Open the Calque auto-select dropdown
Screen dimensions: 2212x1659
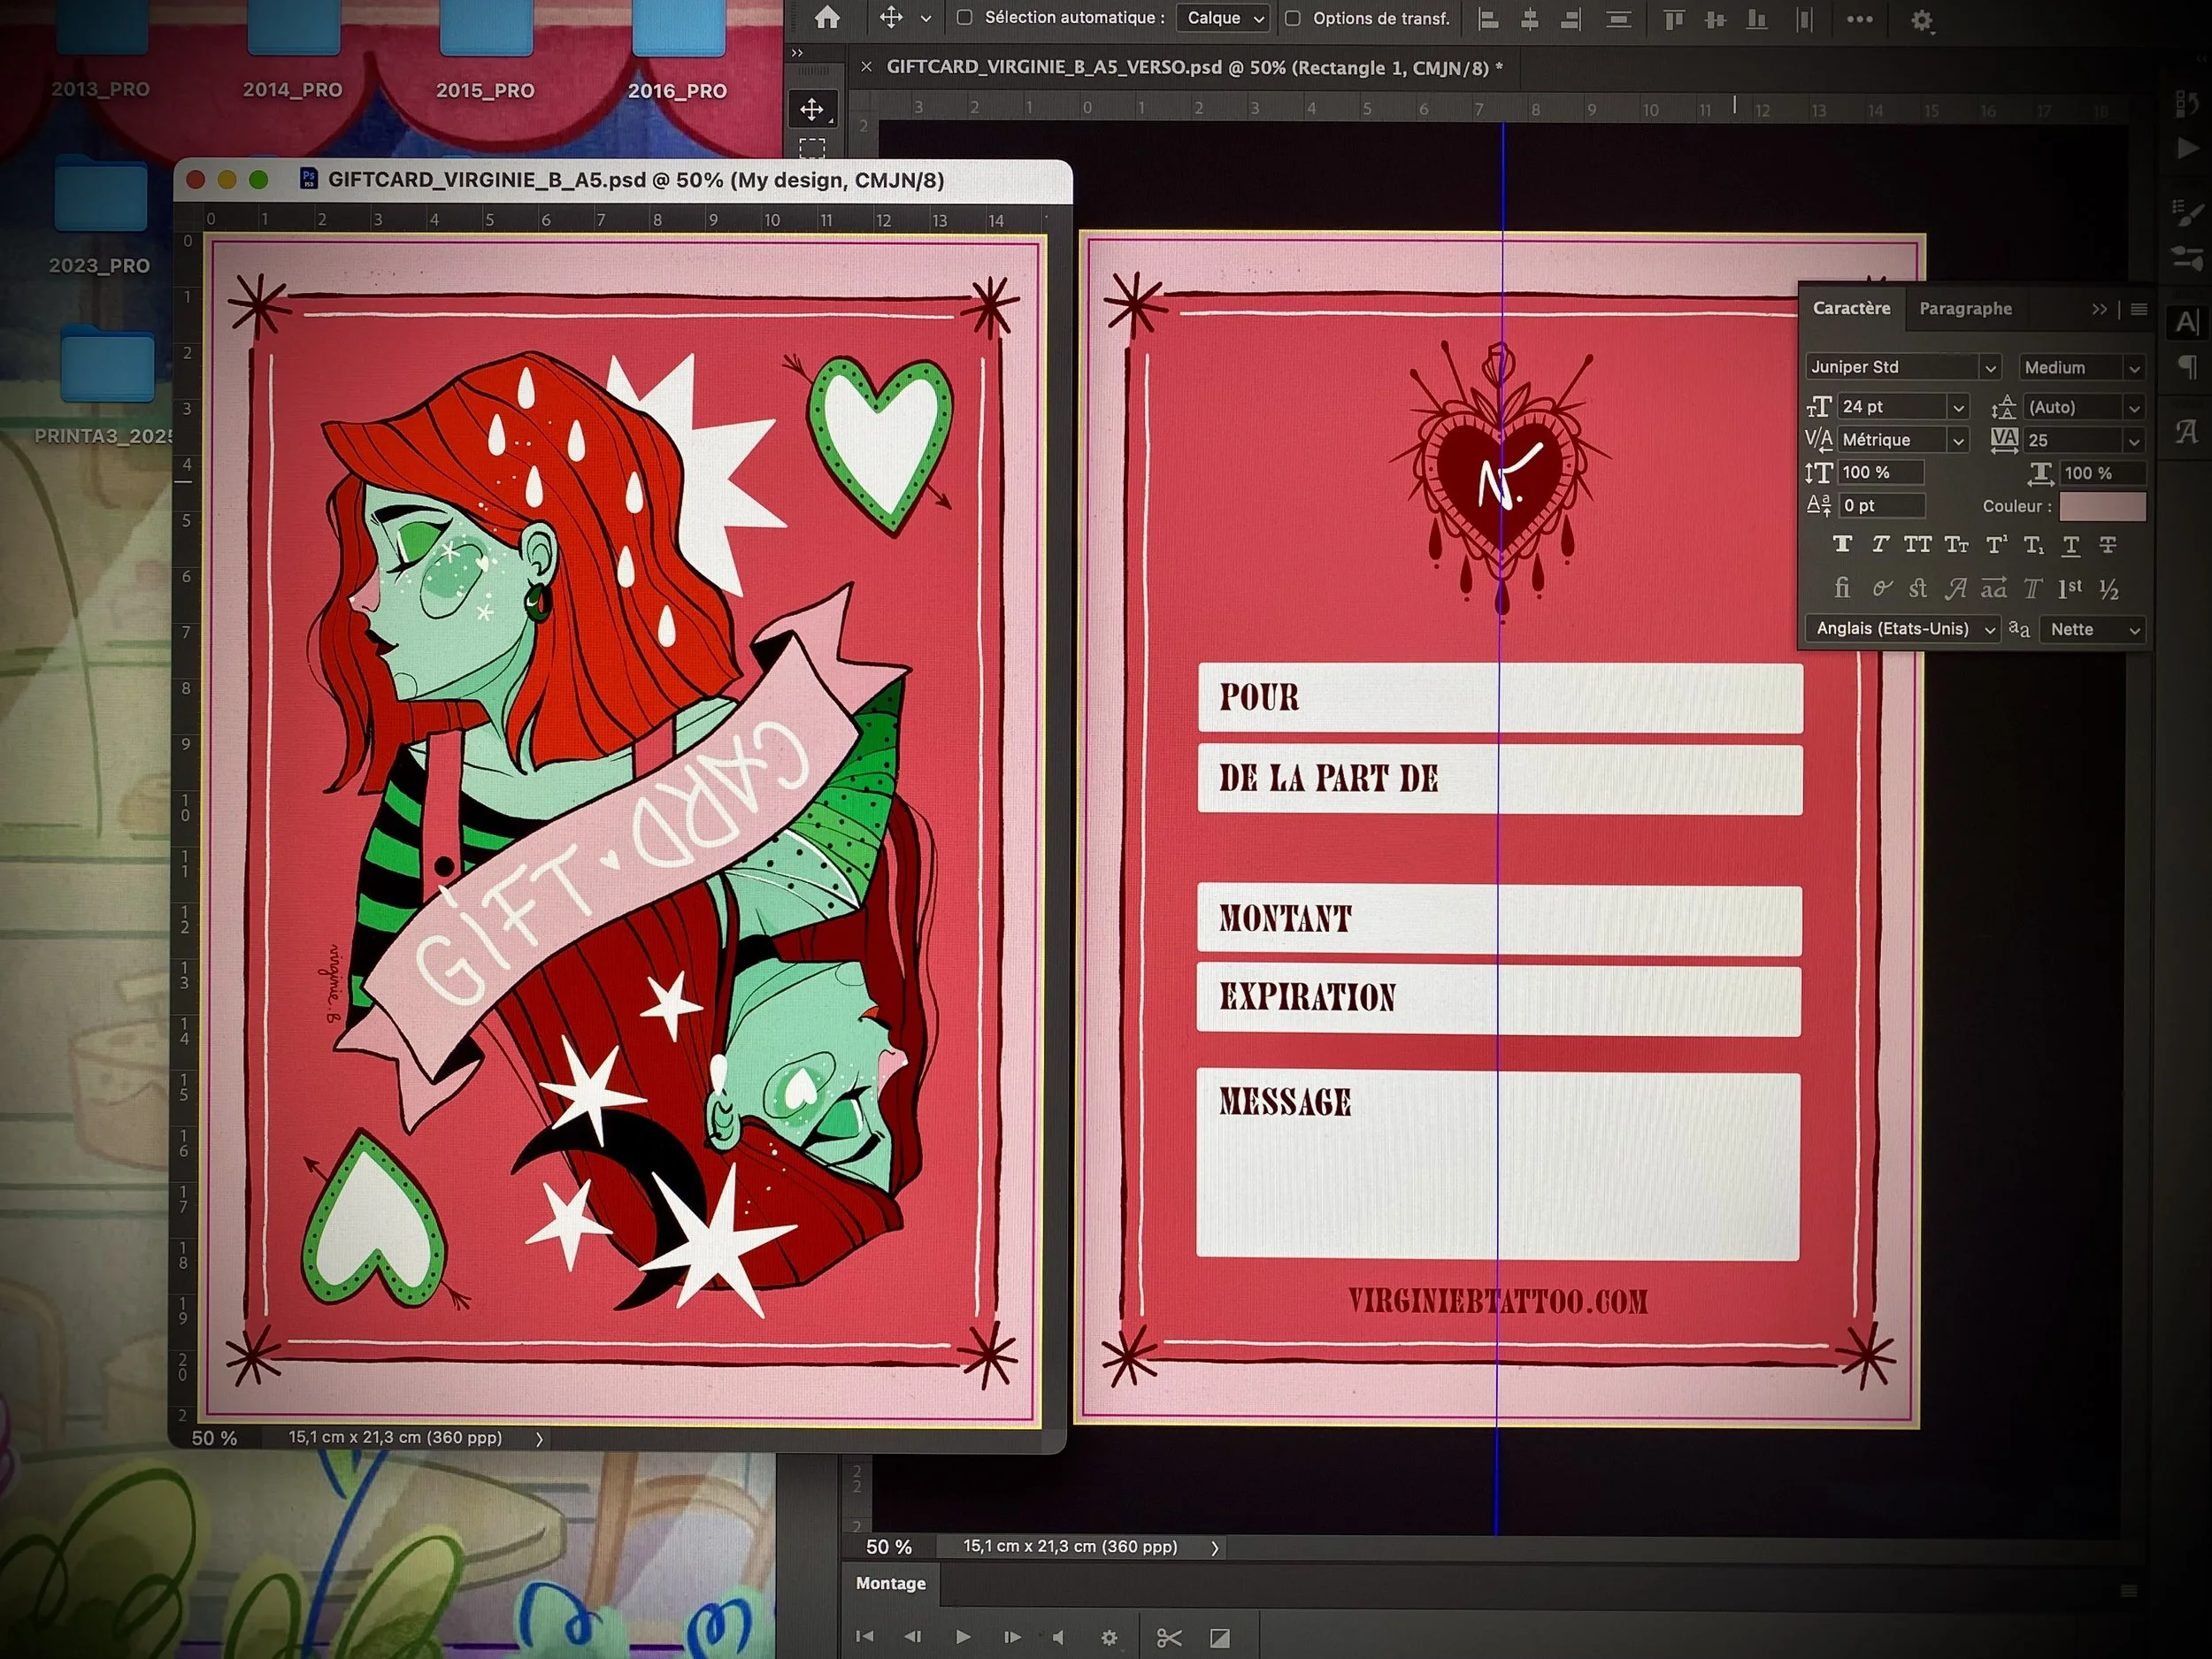click(1225, 18)
